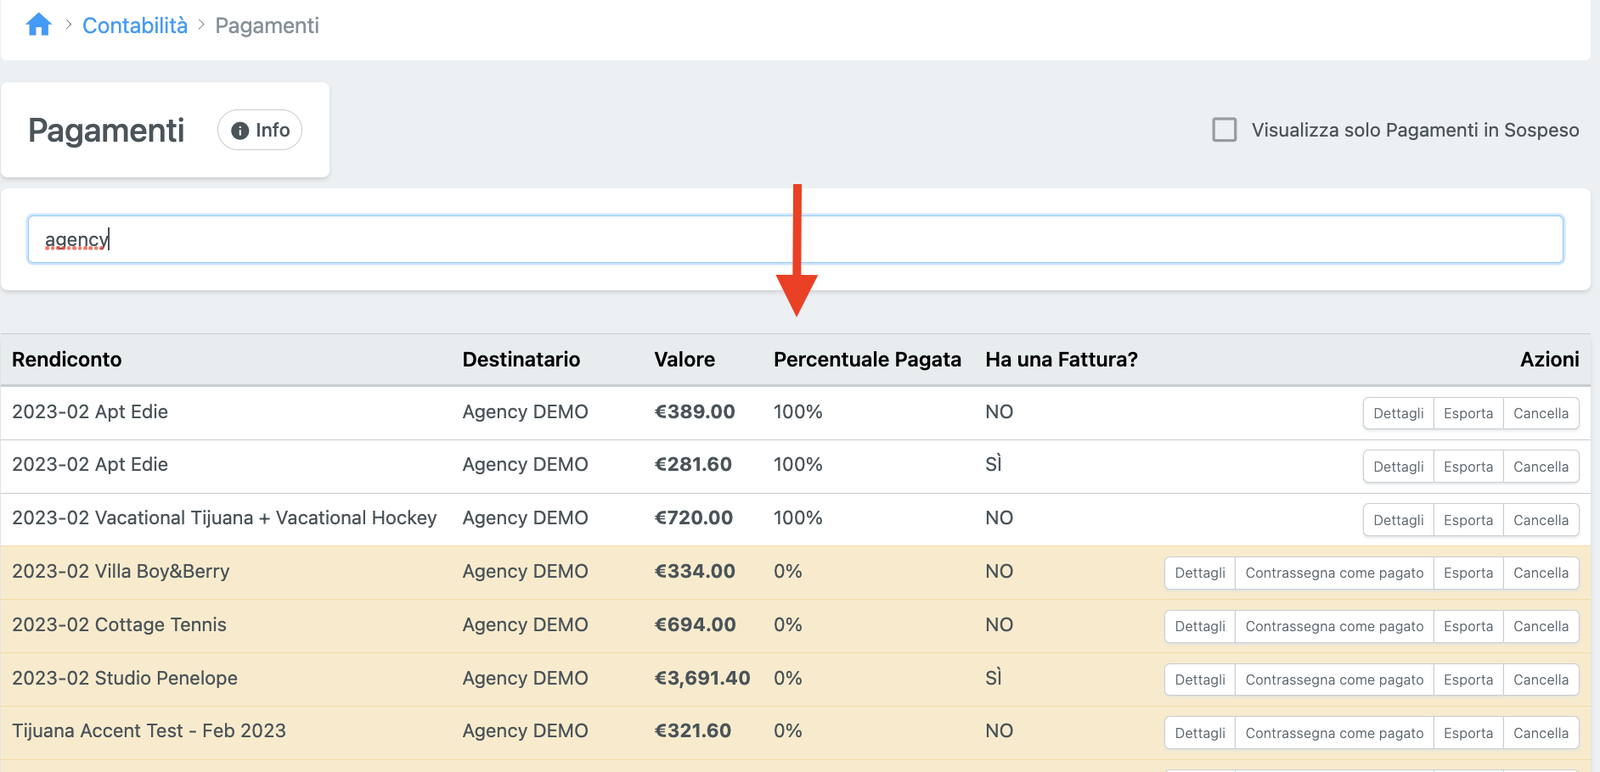Export the €281.60 Apt Edie payment
The width and height of the screenshot is (1600, 772).
coord(1467,467)
